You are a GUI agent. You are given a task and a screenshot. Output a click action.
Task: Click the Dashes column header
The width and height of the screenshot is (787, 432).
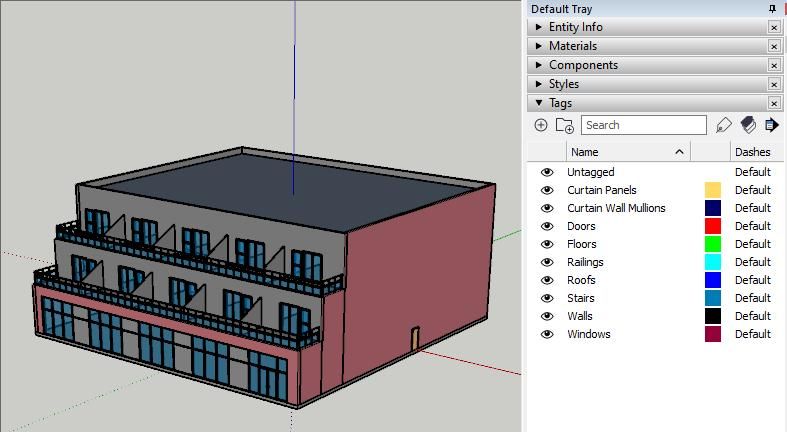753,152
